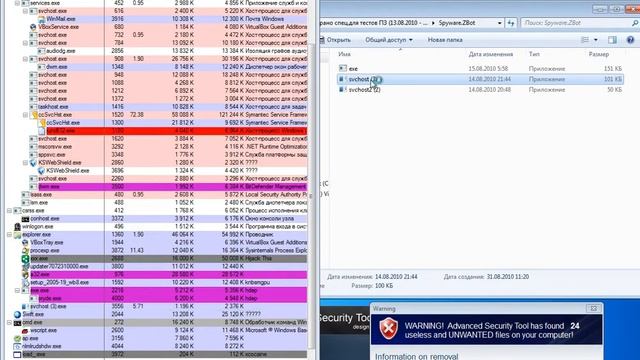Click the Spyware.ZBot breadcrumb segment
The height and width of the screenshot is (360, 640).
457,23
